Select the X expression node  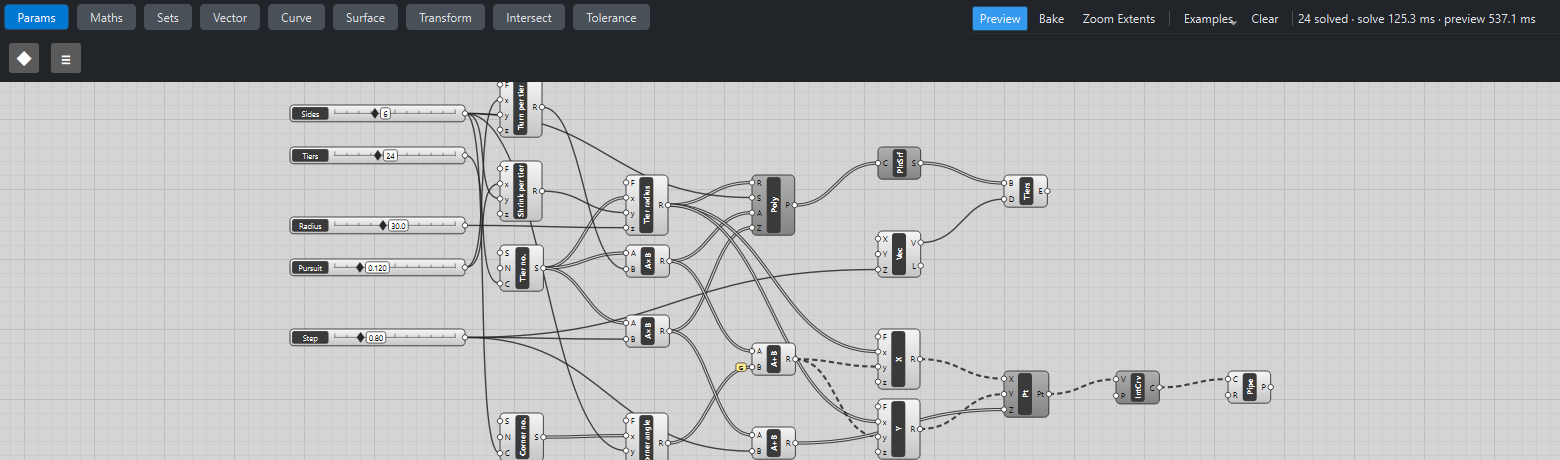pos(899,359)
